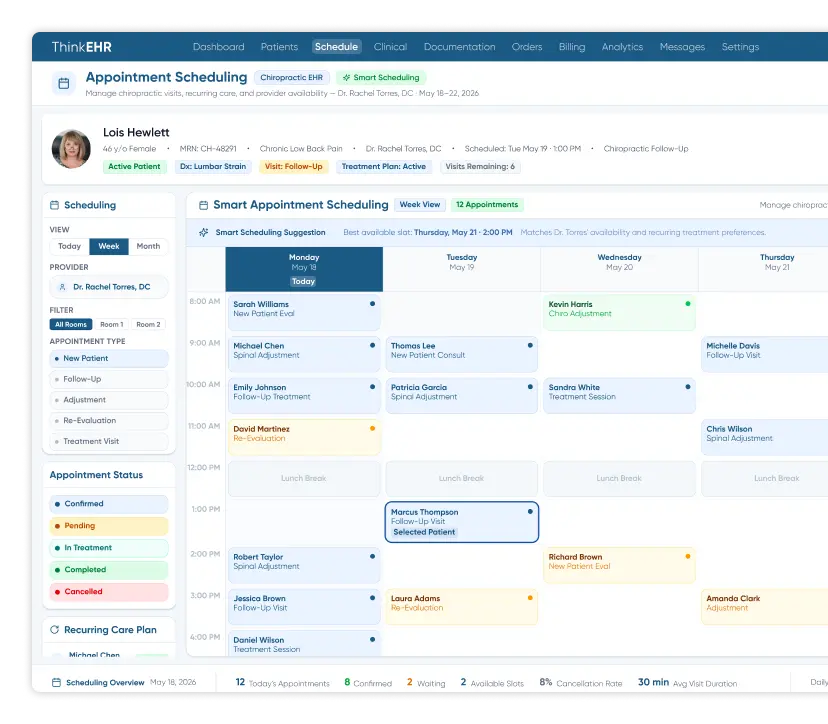Open the Documentation section

459,47
